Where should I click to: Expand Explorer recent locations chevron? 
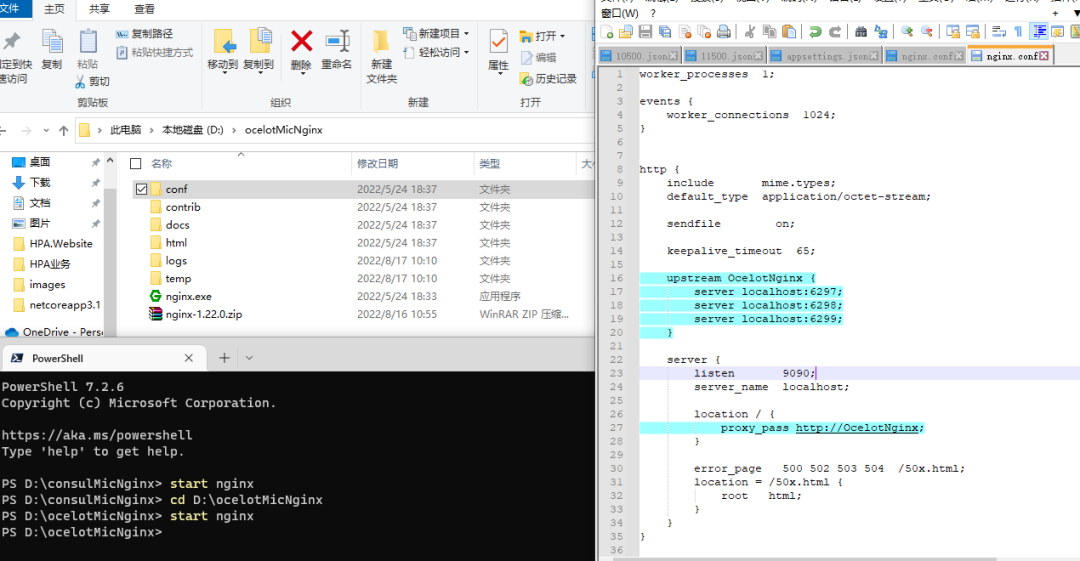point(45,130)
